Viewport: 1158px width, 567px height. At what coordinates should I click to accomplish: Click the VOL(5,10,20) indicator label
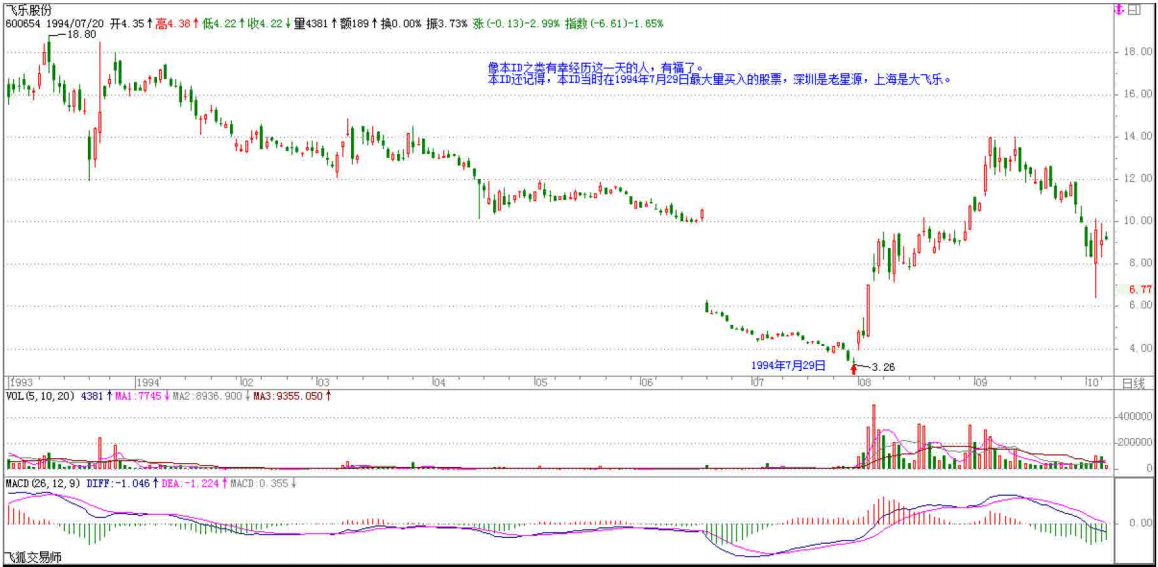click(40, 397)
